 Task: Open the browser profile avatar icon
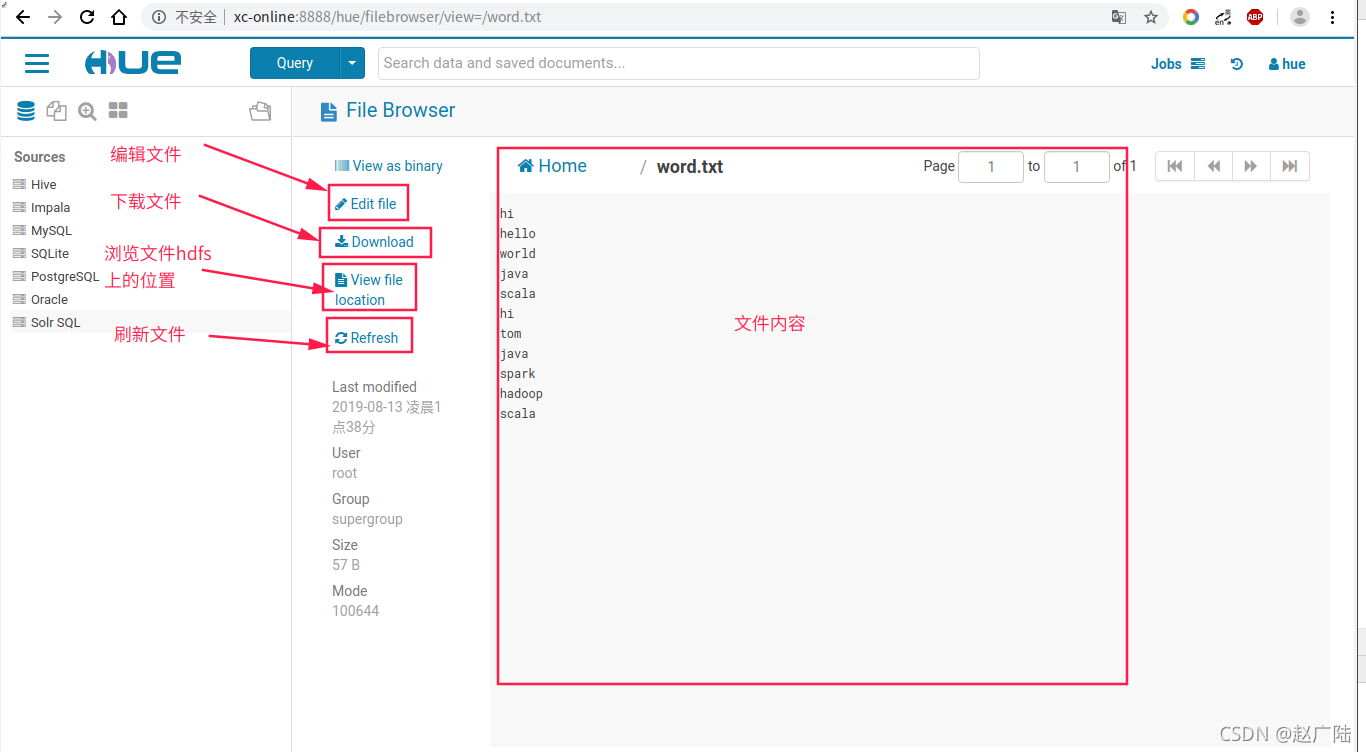[1300, 17]
